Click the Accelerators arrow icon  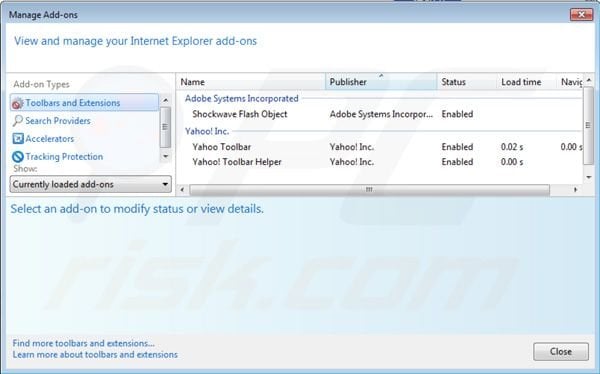point(18,139)
